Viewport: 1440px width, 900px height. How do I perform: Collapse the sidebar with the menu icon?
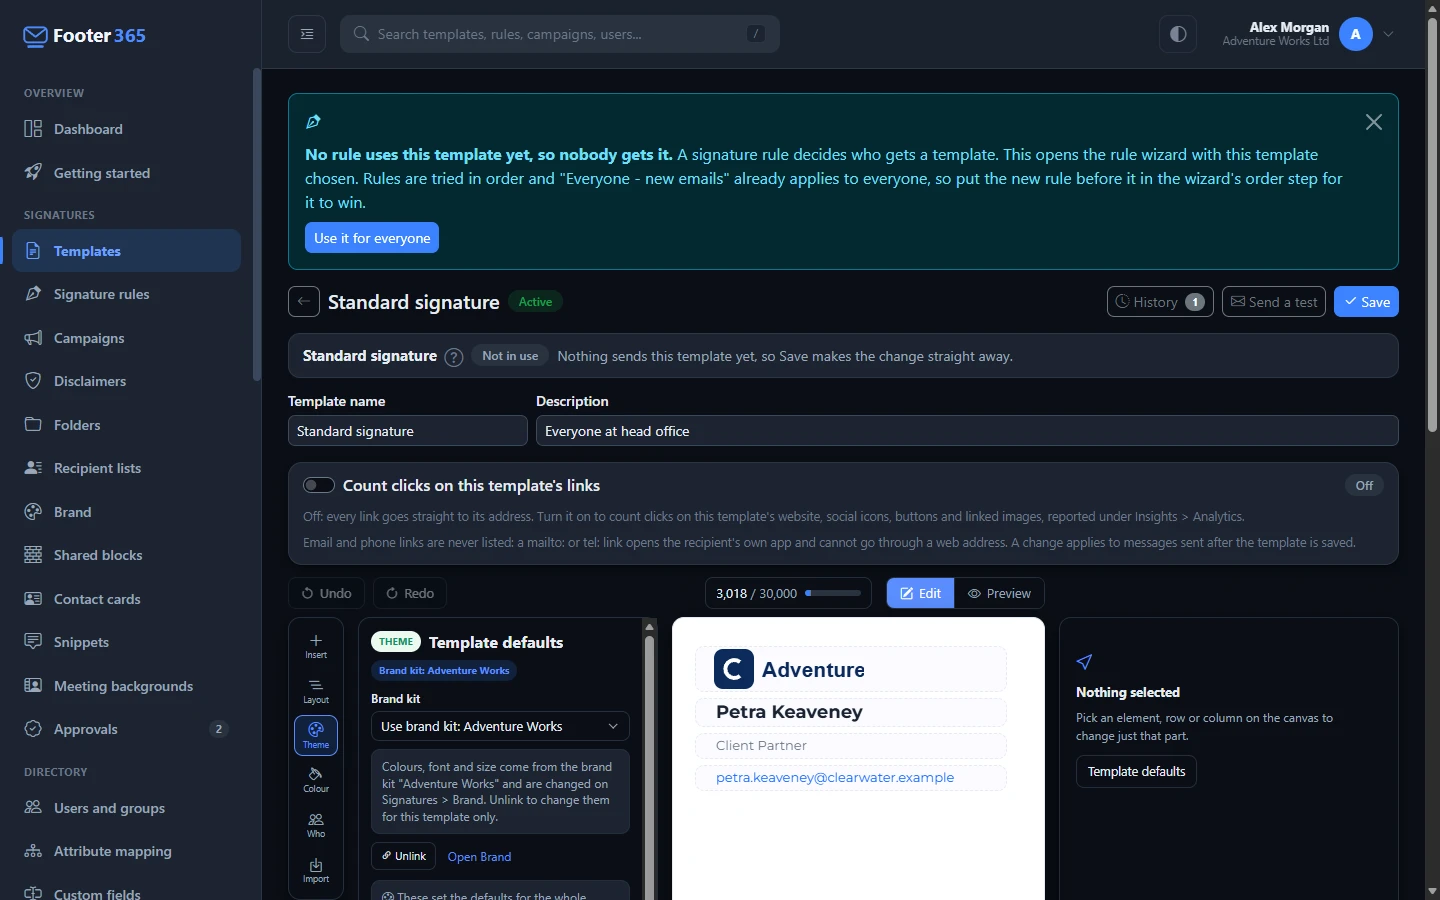pyautogui.click(x=307, y=34)
